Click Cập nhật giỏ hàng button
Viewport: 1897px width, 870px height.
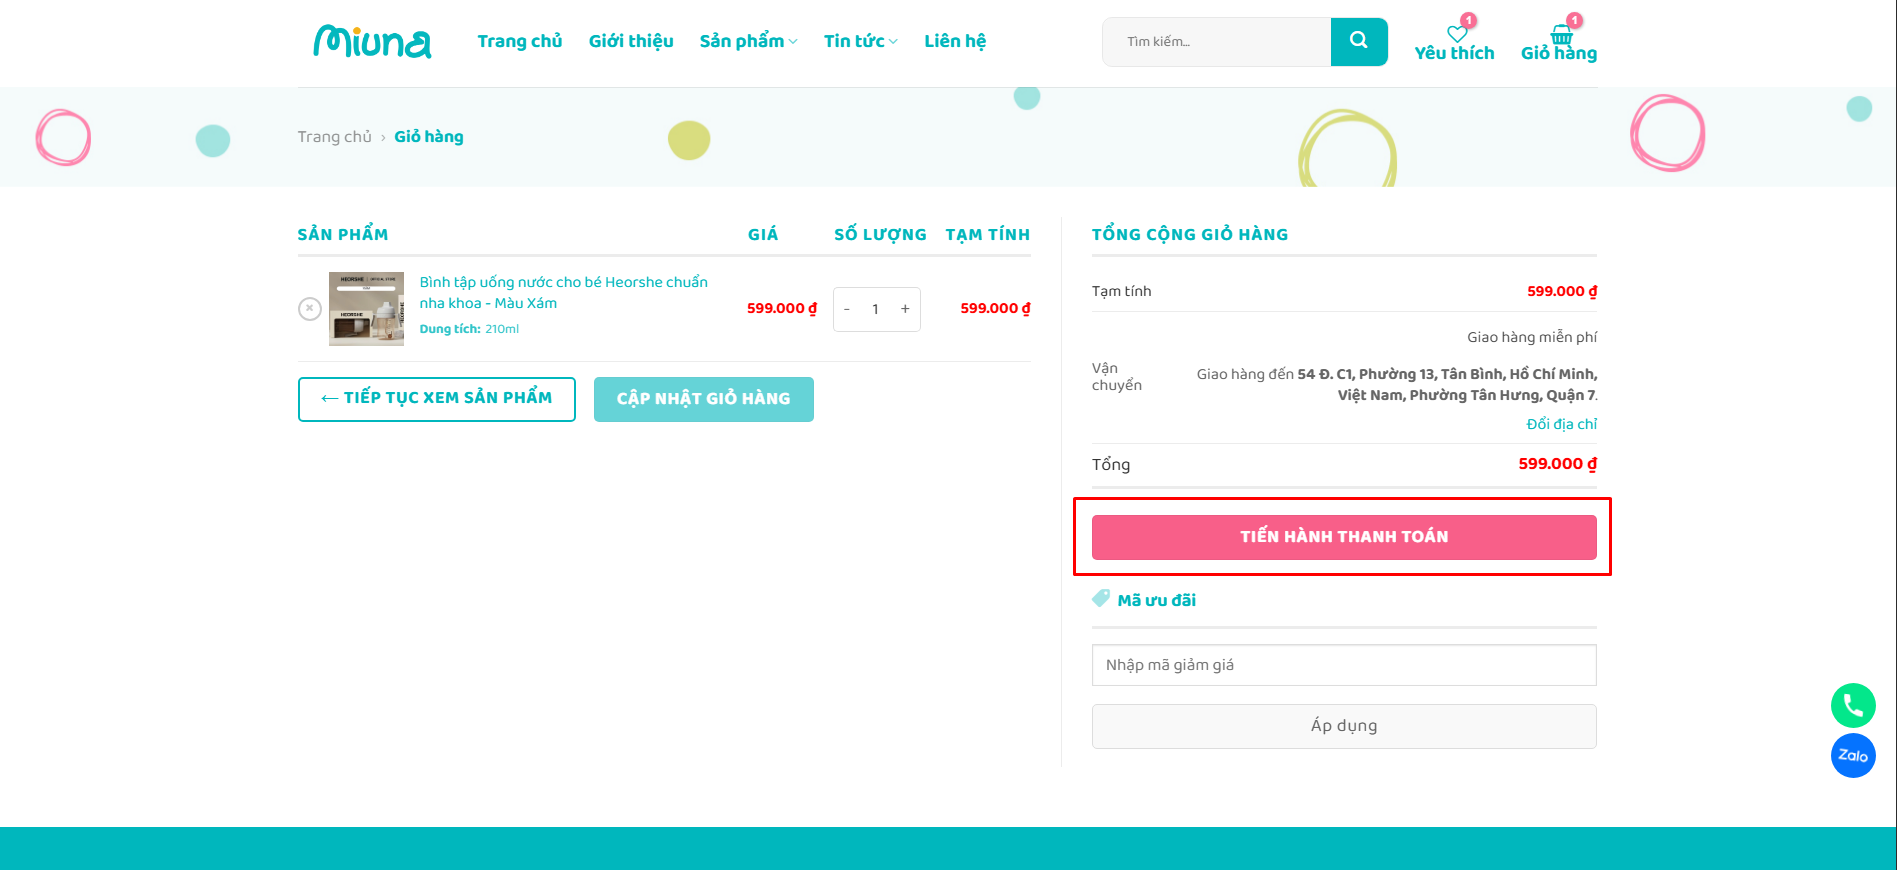coord(703,399)
